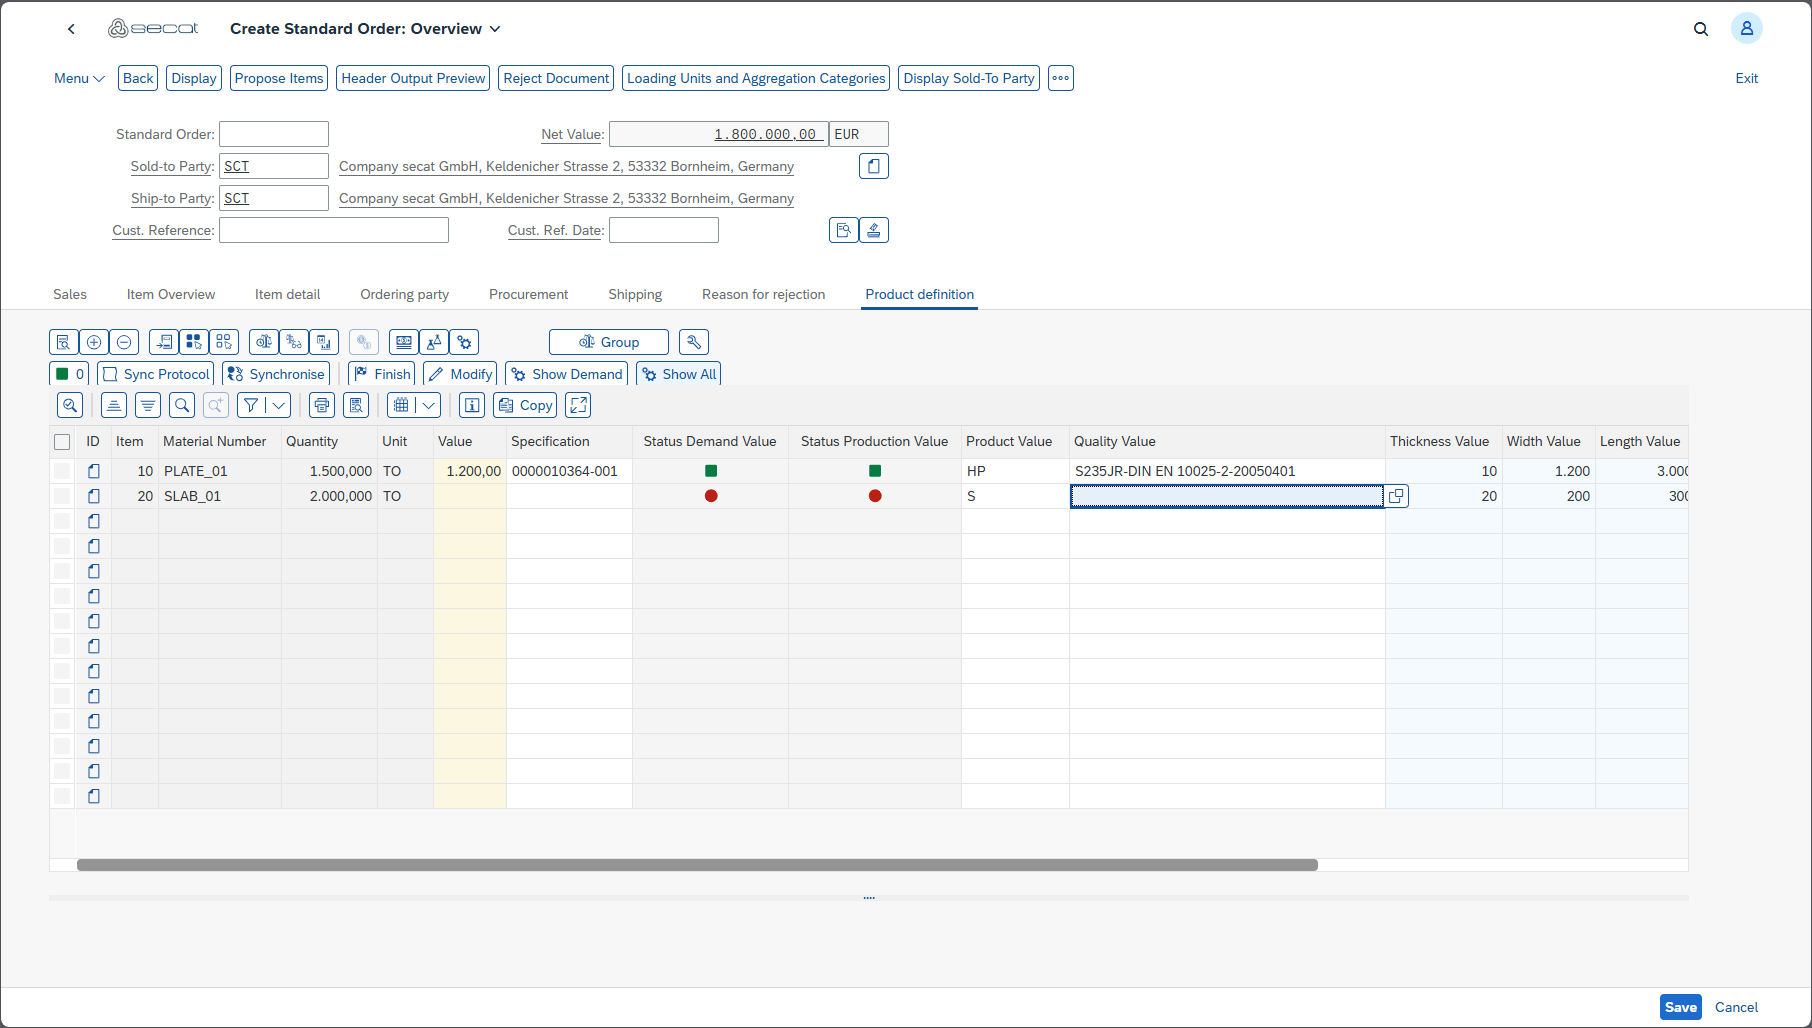
Task: Click the print icon in table toolbar
Action: [322, 405]
